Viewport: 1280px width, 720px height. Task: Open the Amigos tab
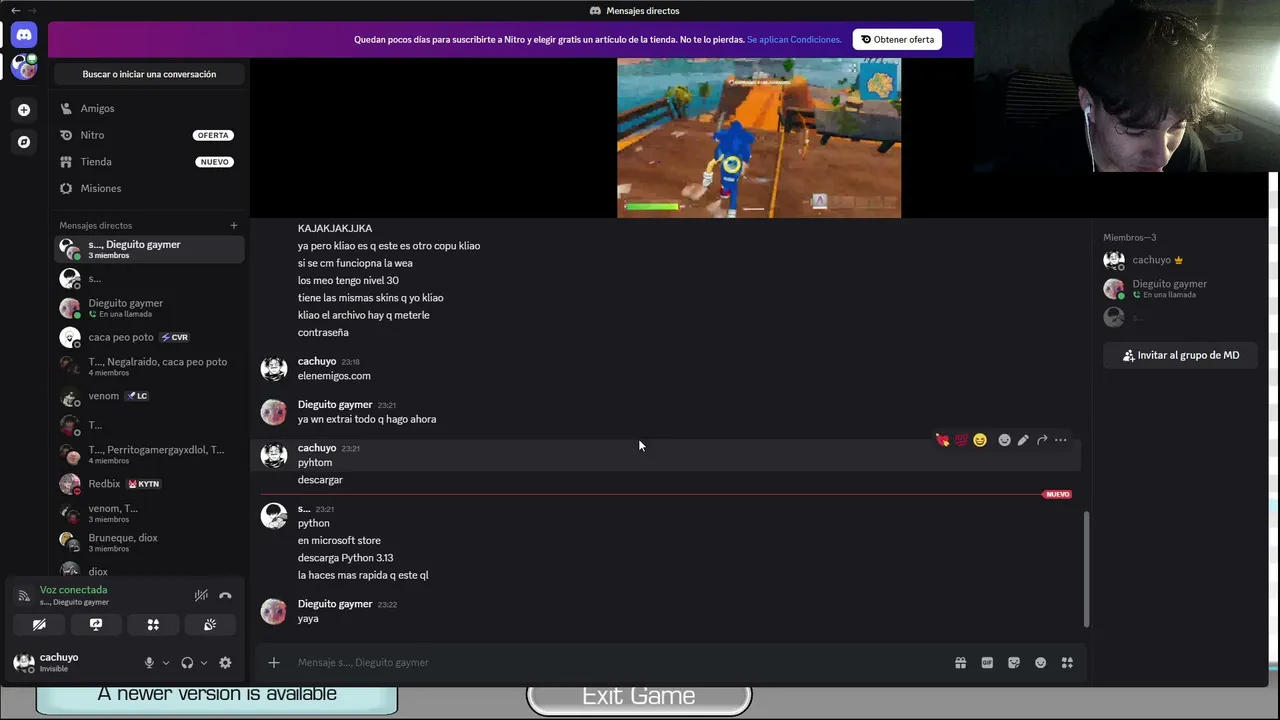point(149,108)
